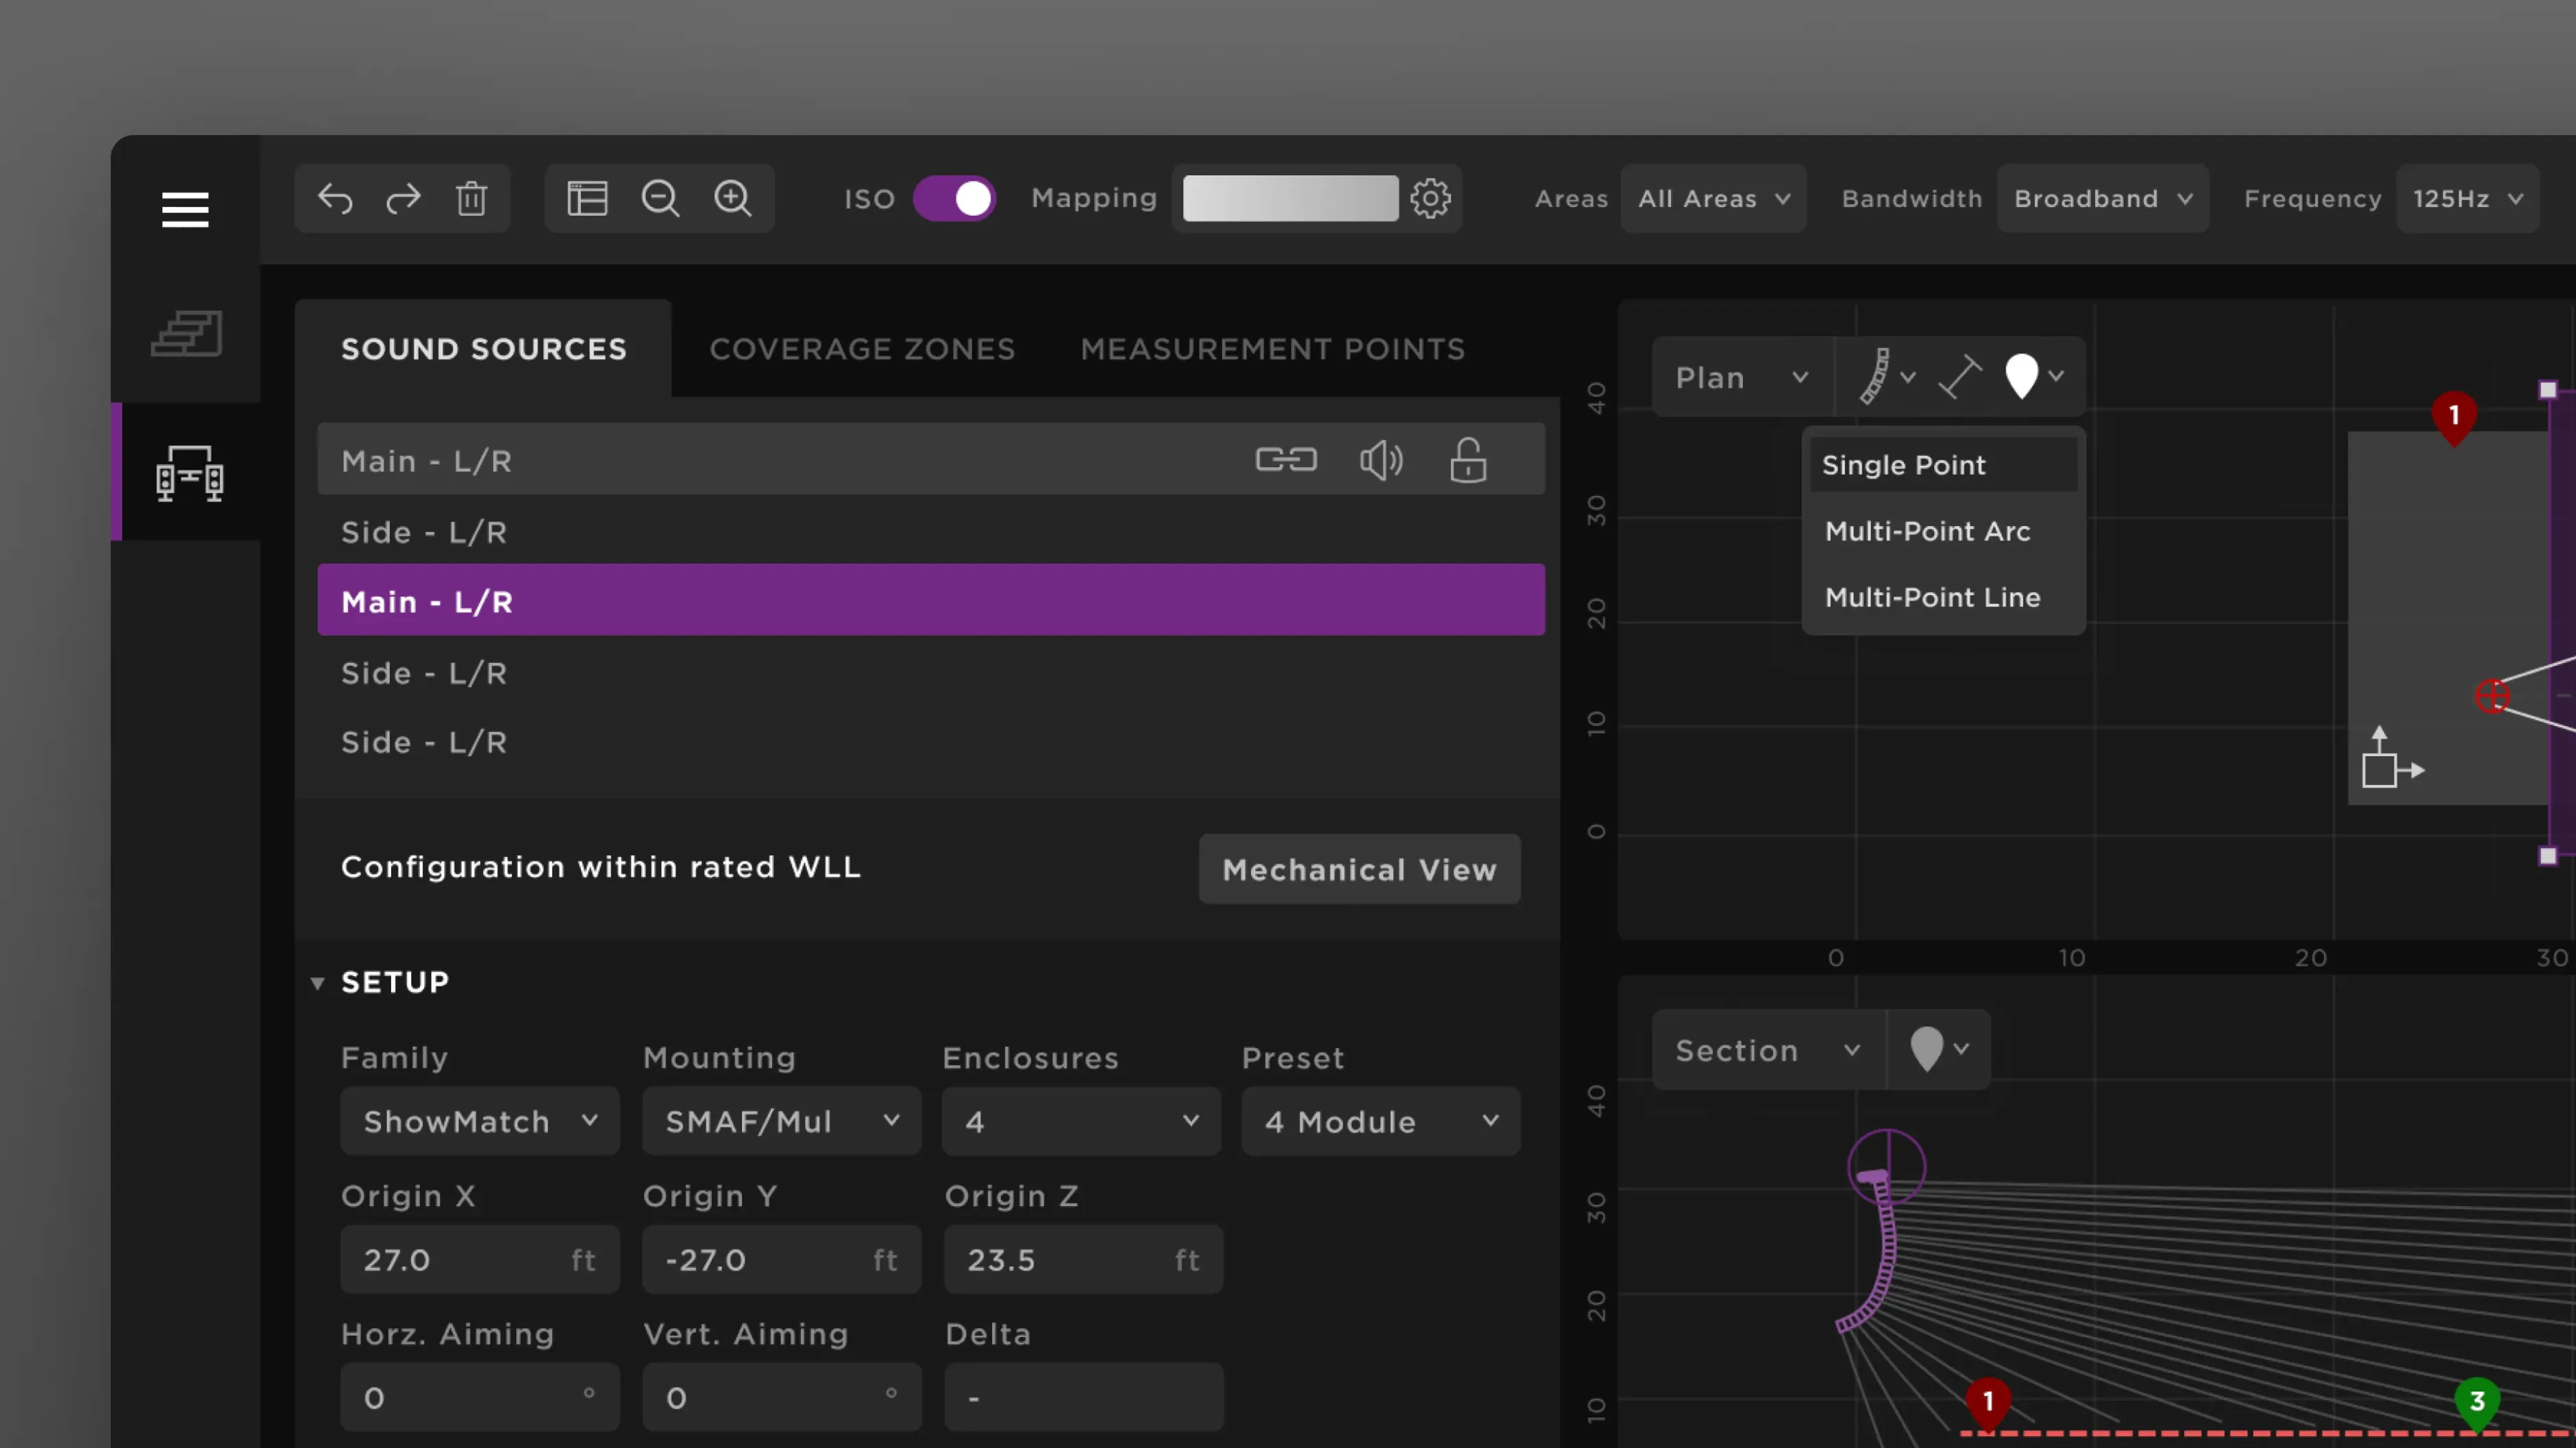This screenshot has width=2576, height=1448.
Task: Zoom in on the plan view
Action: 734,198
